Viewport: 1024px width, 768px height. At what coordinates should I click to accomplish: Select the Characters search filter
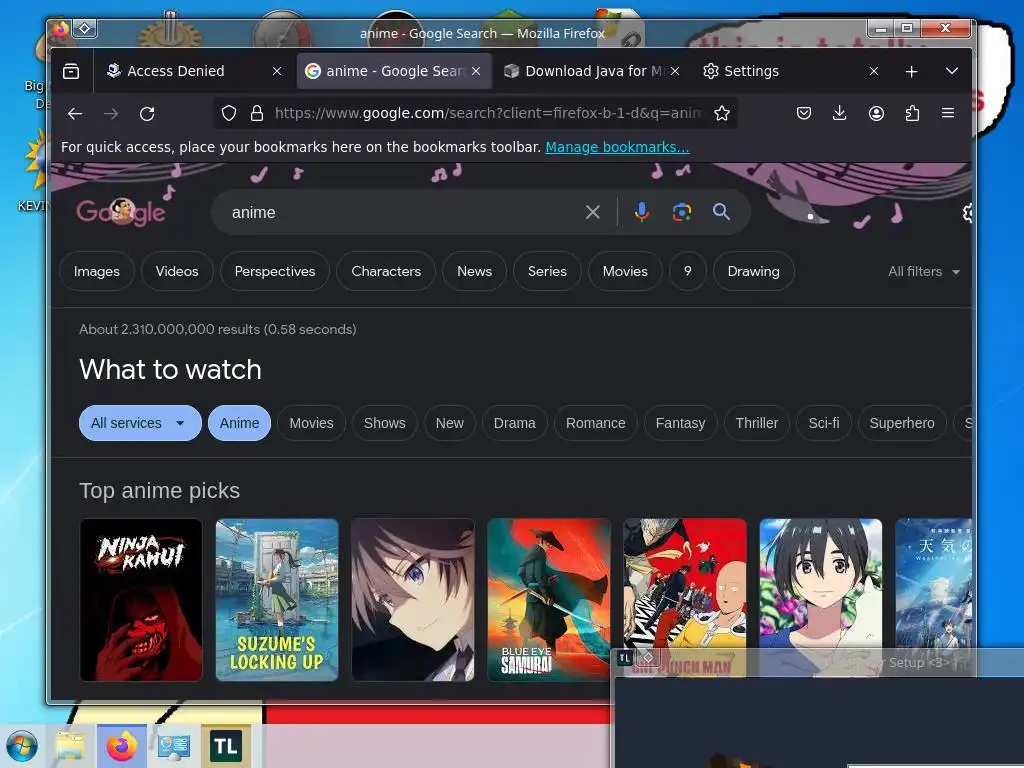[x=386, y=271]
